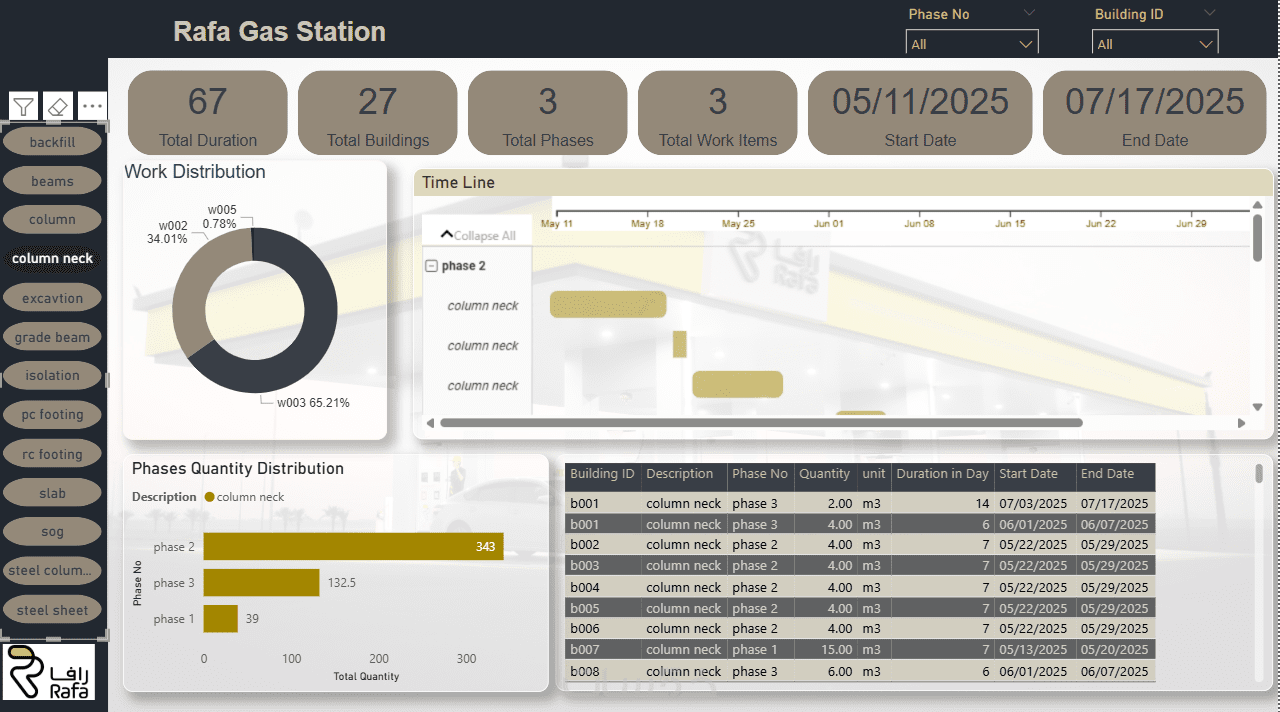Select the steel sheet slicer button
Image resolution: width=1280 pixels, height=712 pixels.
[53, 610]
